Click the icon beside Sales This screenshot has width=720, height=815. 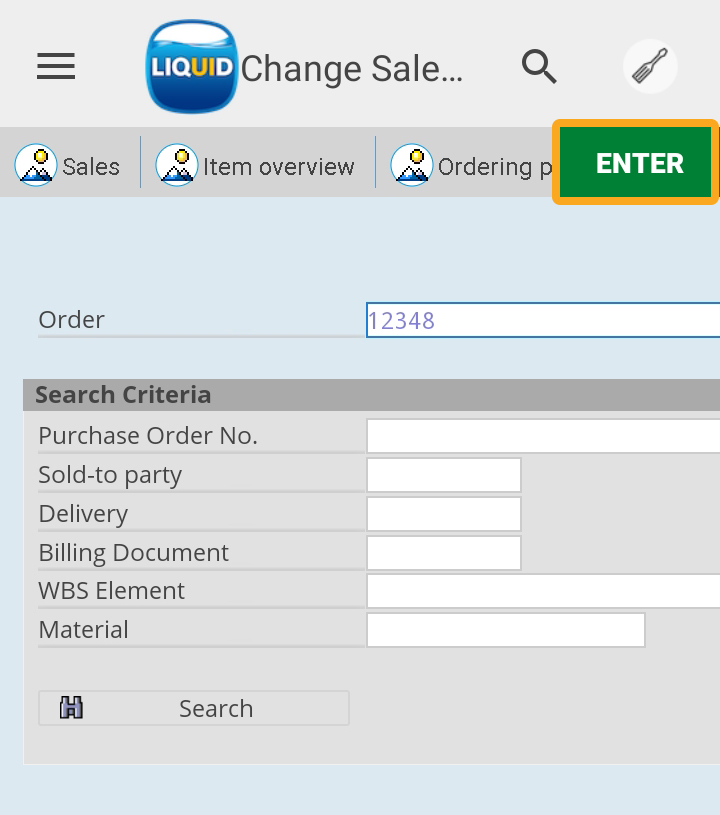(36, 166)
